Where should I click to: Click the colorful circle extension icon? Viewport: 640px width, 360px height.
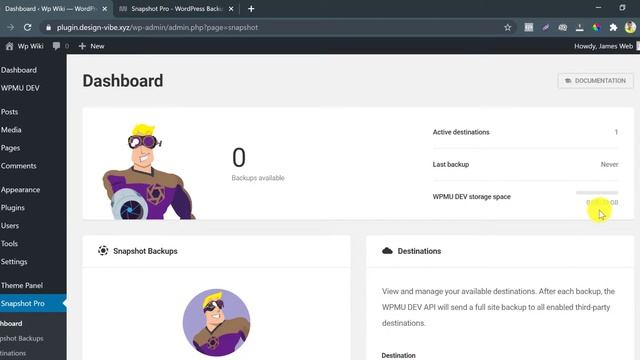tap(596, 27)
